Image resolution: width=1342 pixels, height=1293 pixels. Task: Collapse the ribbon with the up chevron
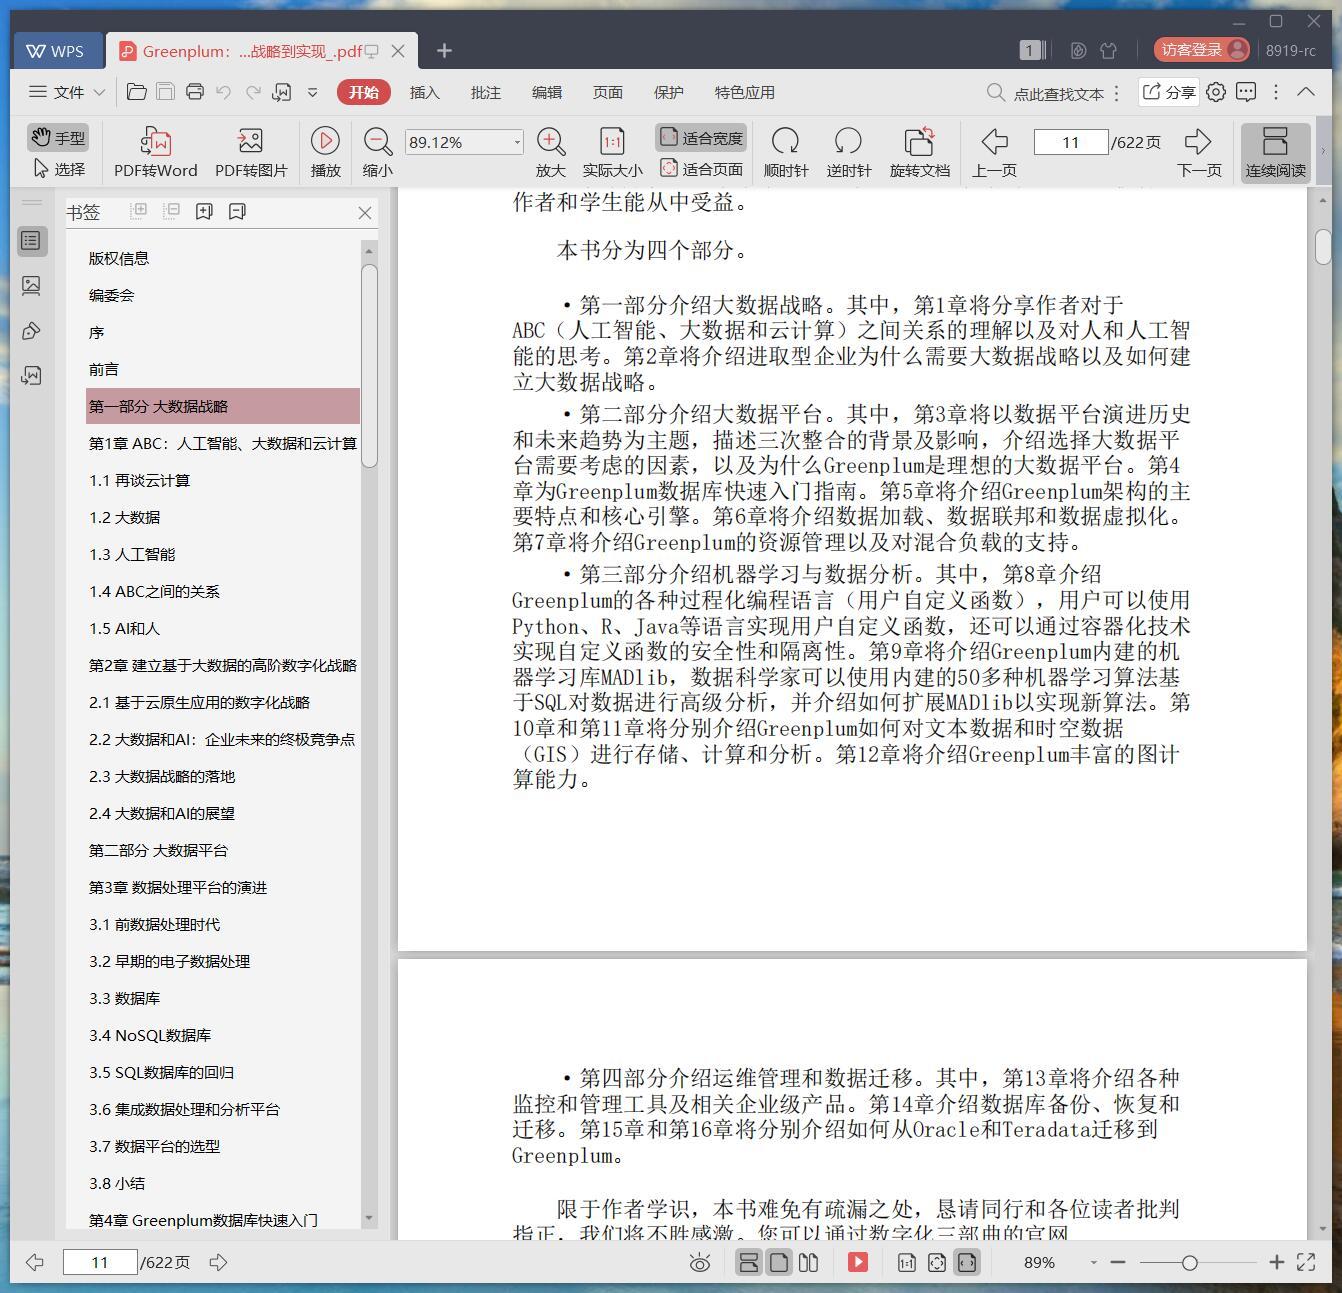(1306, 91)
